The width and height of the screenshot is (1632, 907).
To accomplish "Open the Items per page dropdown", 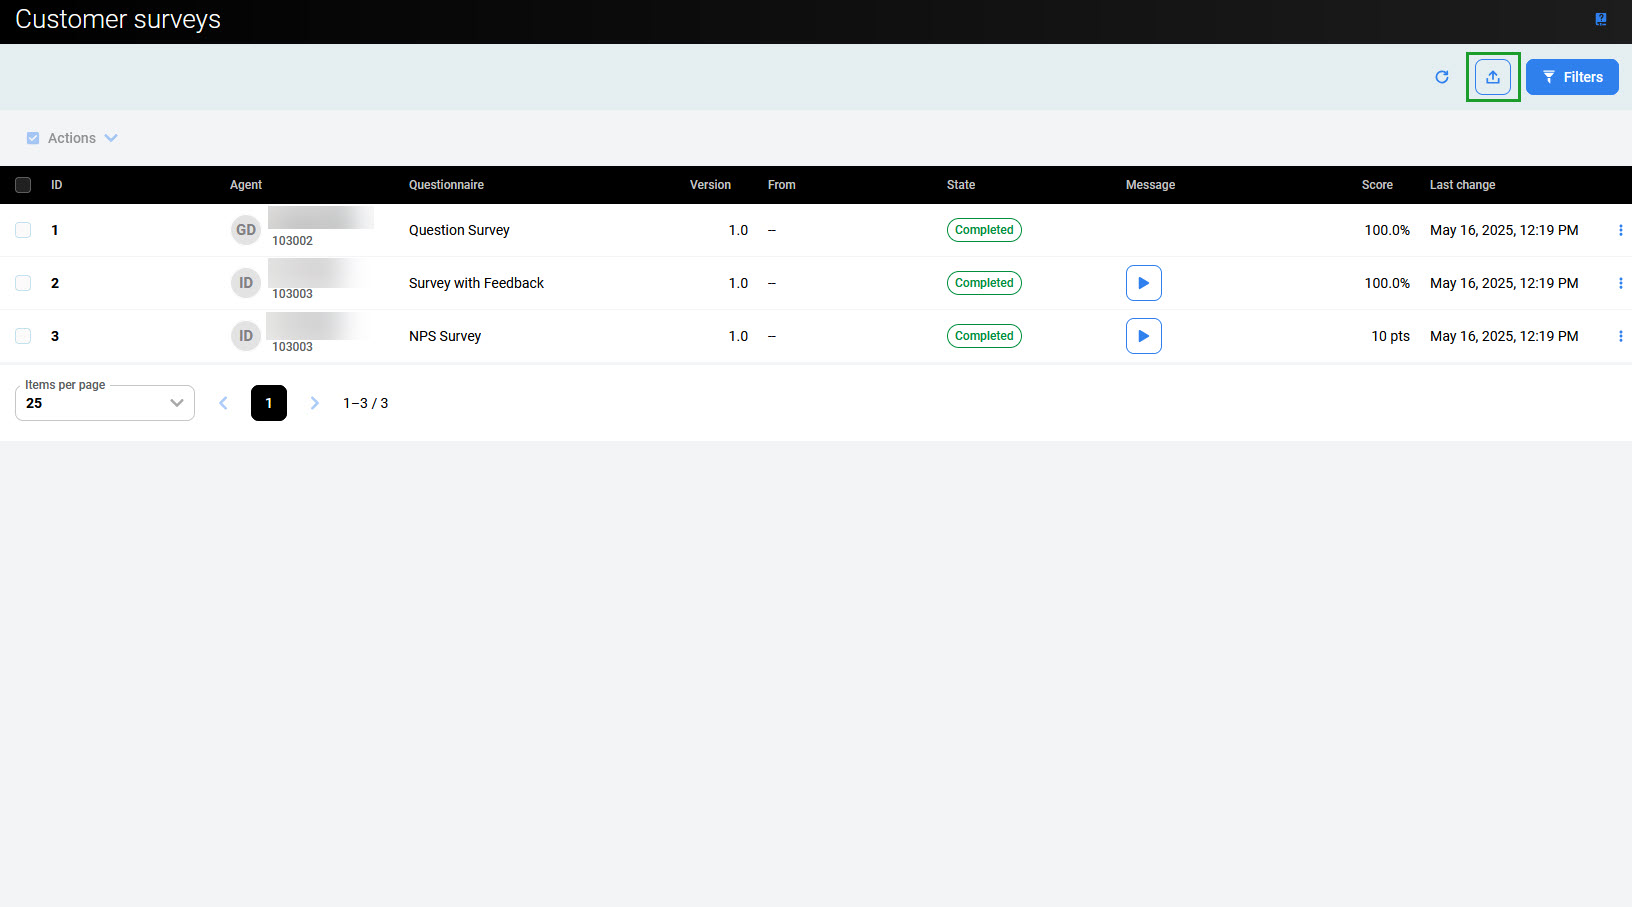I will [x=105, y=403].
